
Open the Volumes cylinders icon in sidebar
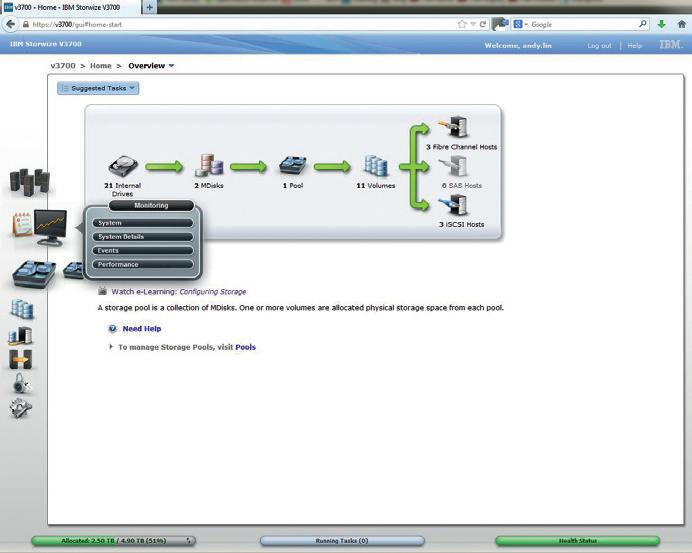coord(22,308)
